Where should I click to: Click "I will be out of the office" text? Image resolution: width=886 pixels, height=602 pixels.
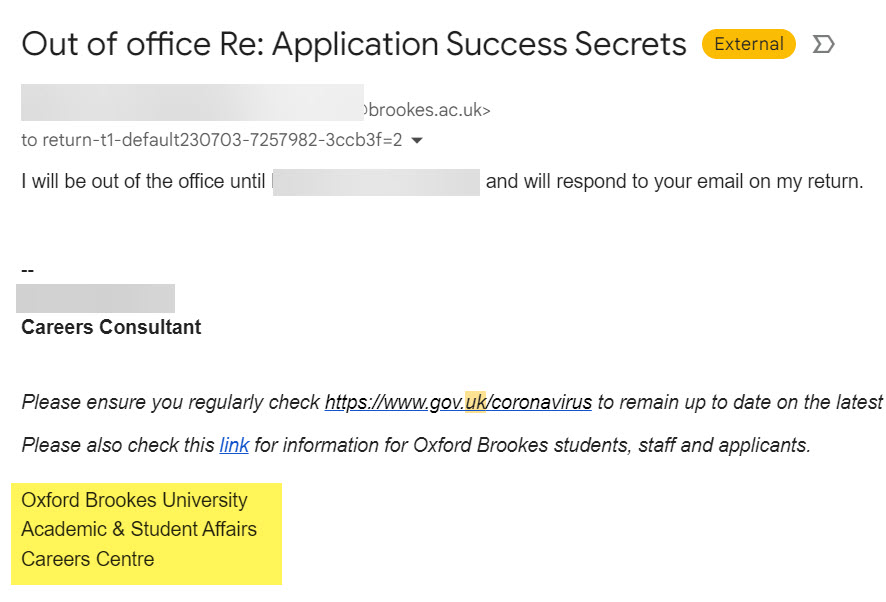143,183
